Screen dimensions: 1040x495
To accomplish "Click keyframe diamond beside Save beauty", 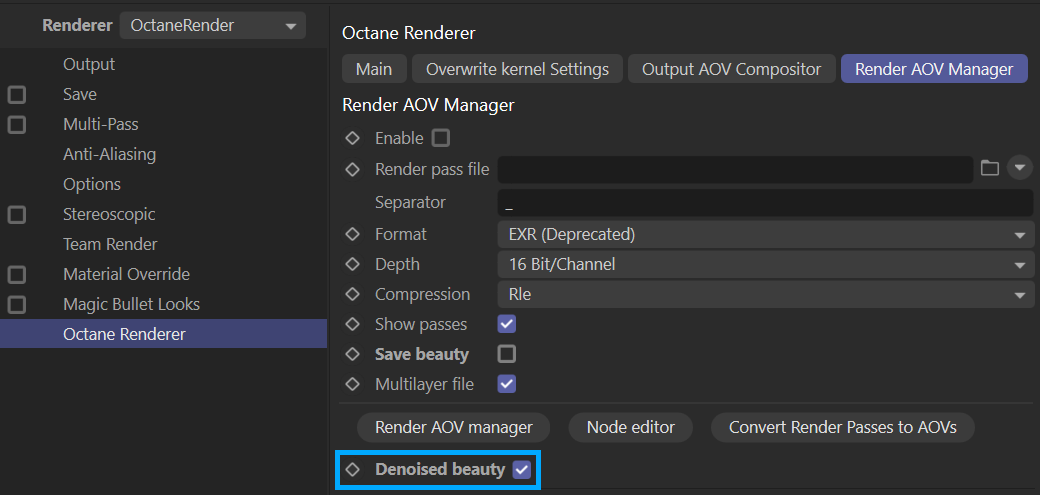I will click(x=352, y=354).
